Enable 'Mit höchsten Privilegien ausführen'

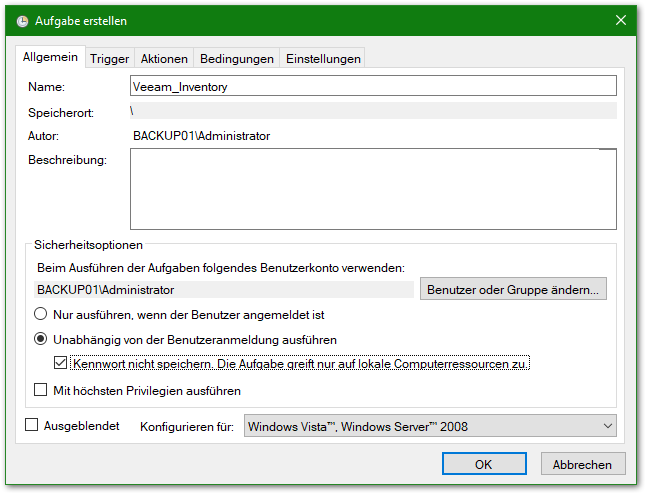click(42, 390)
